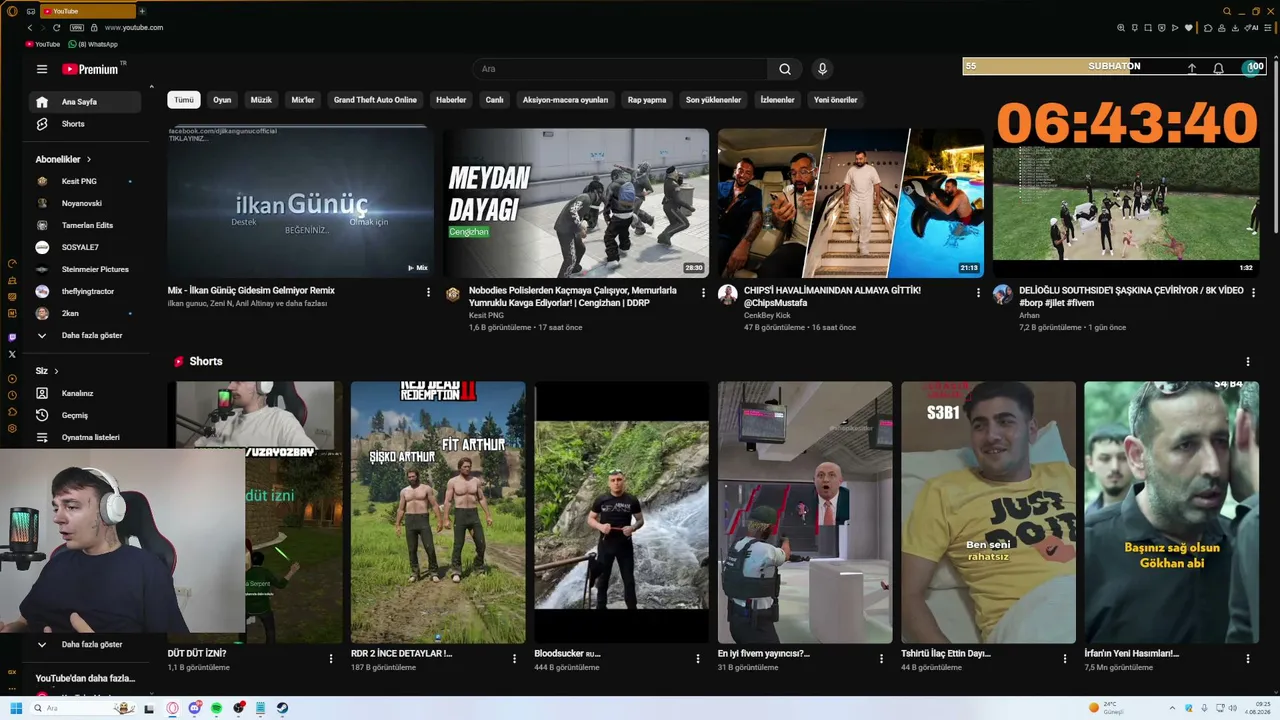Open the account avatar menu
The image size is (1280, 720).
coord(1252,68)
